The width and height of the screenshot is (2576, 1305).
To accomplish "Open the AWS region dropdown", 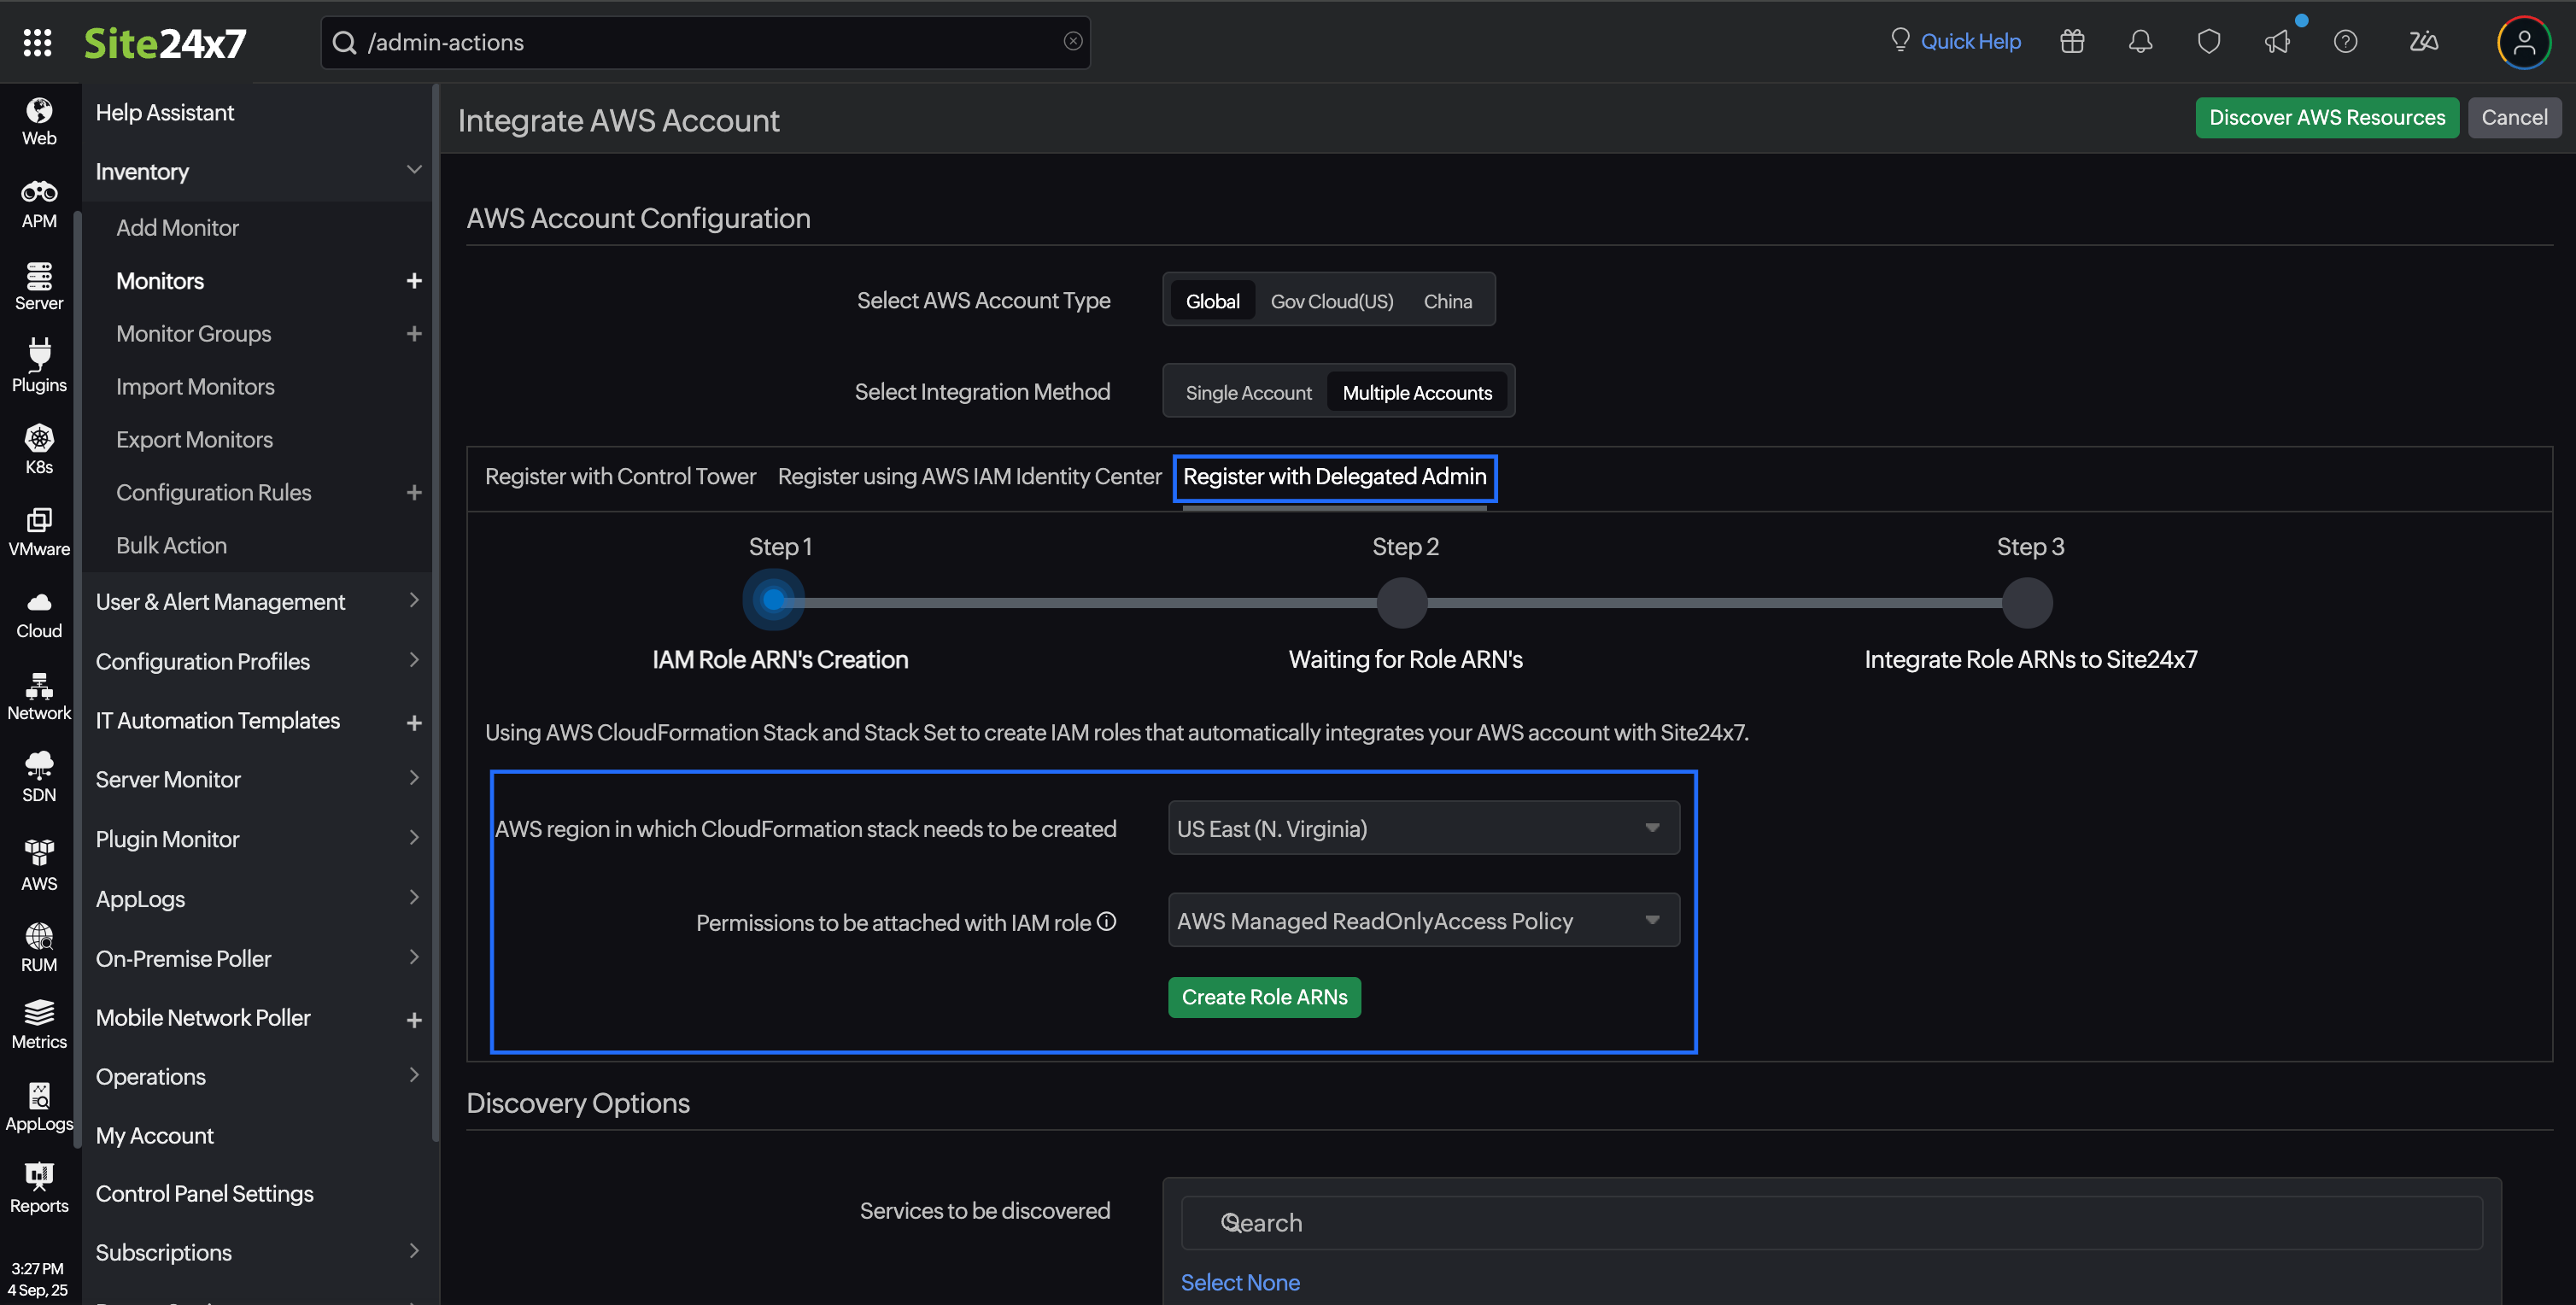I will (x=1423, y=828).
